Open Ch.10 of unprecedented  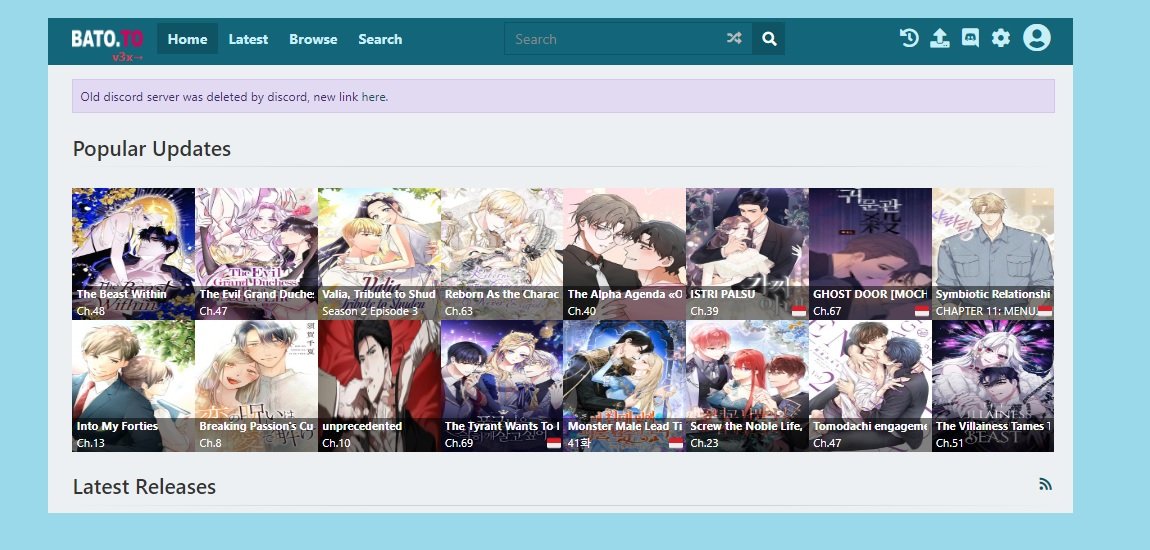(x=336, y=443)
